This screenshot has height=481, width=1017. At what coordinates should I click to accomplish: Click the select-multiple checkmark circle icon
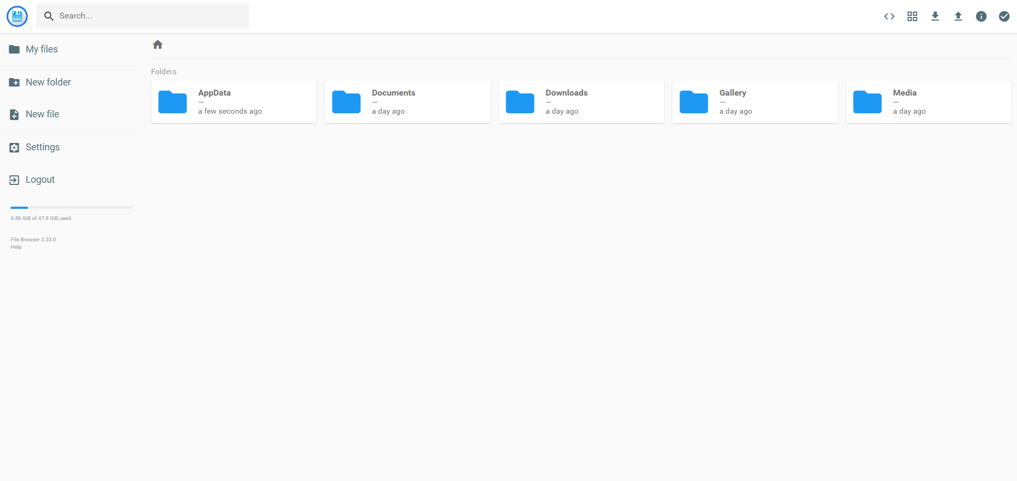(1004, 16)
